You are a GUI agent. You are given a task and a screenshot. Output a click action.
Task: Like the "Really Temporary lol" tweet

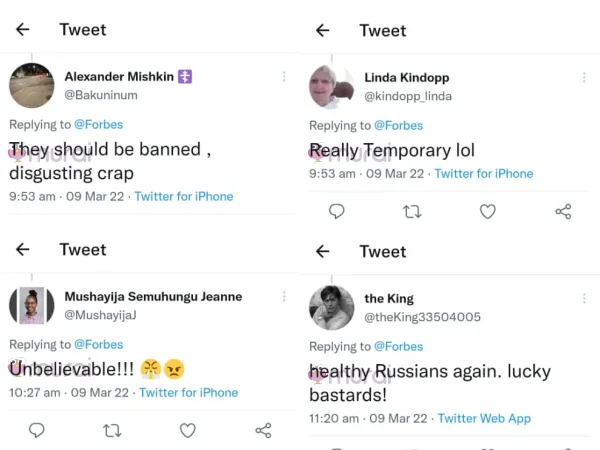[487, 211]
